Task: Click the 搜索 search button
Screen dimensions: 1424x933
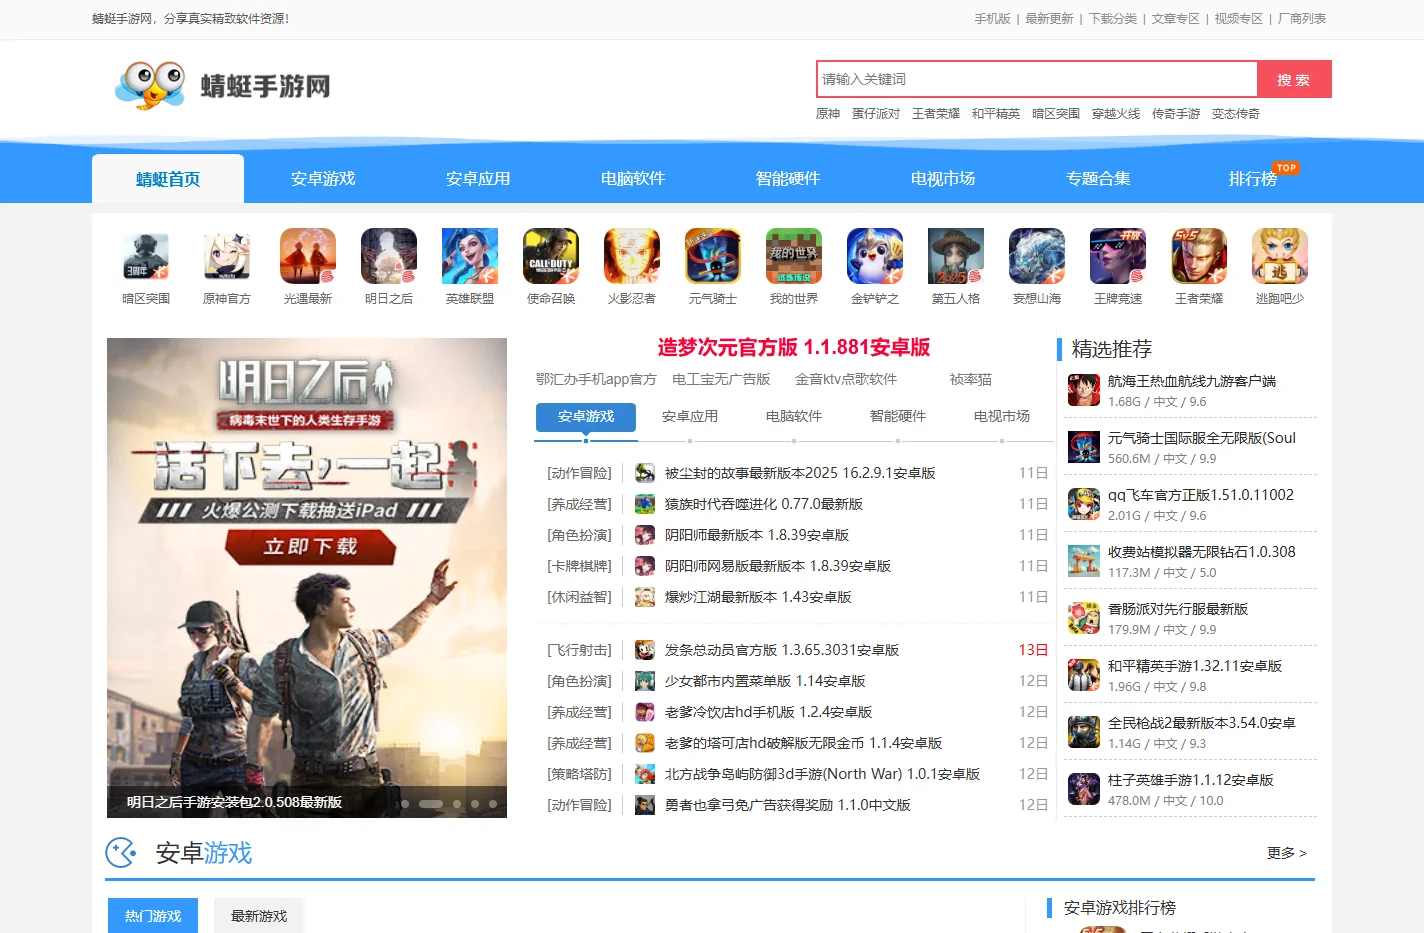Action: point(1294,80)
